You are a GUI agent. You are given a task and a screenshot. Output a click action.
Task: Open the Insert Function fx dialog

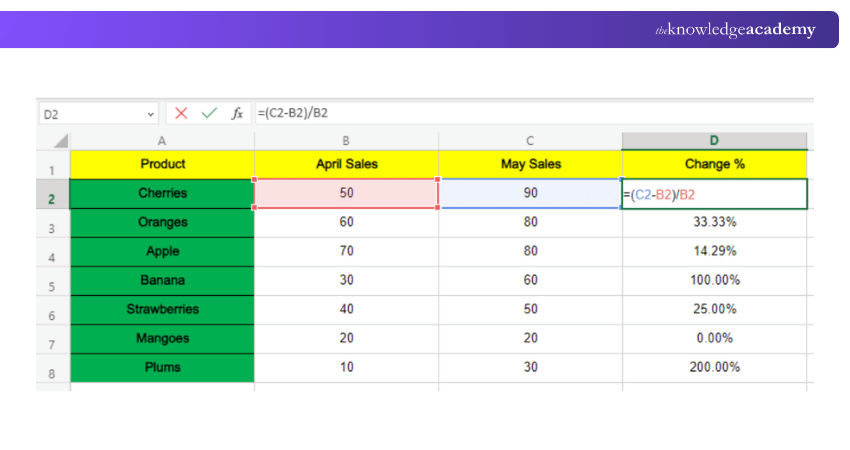pos(237,113)
